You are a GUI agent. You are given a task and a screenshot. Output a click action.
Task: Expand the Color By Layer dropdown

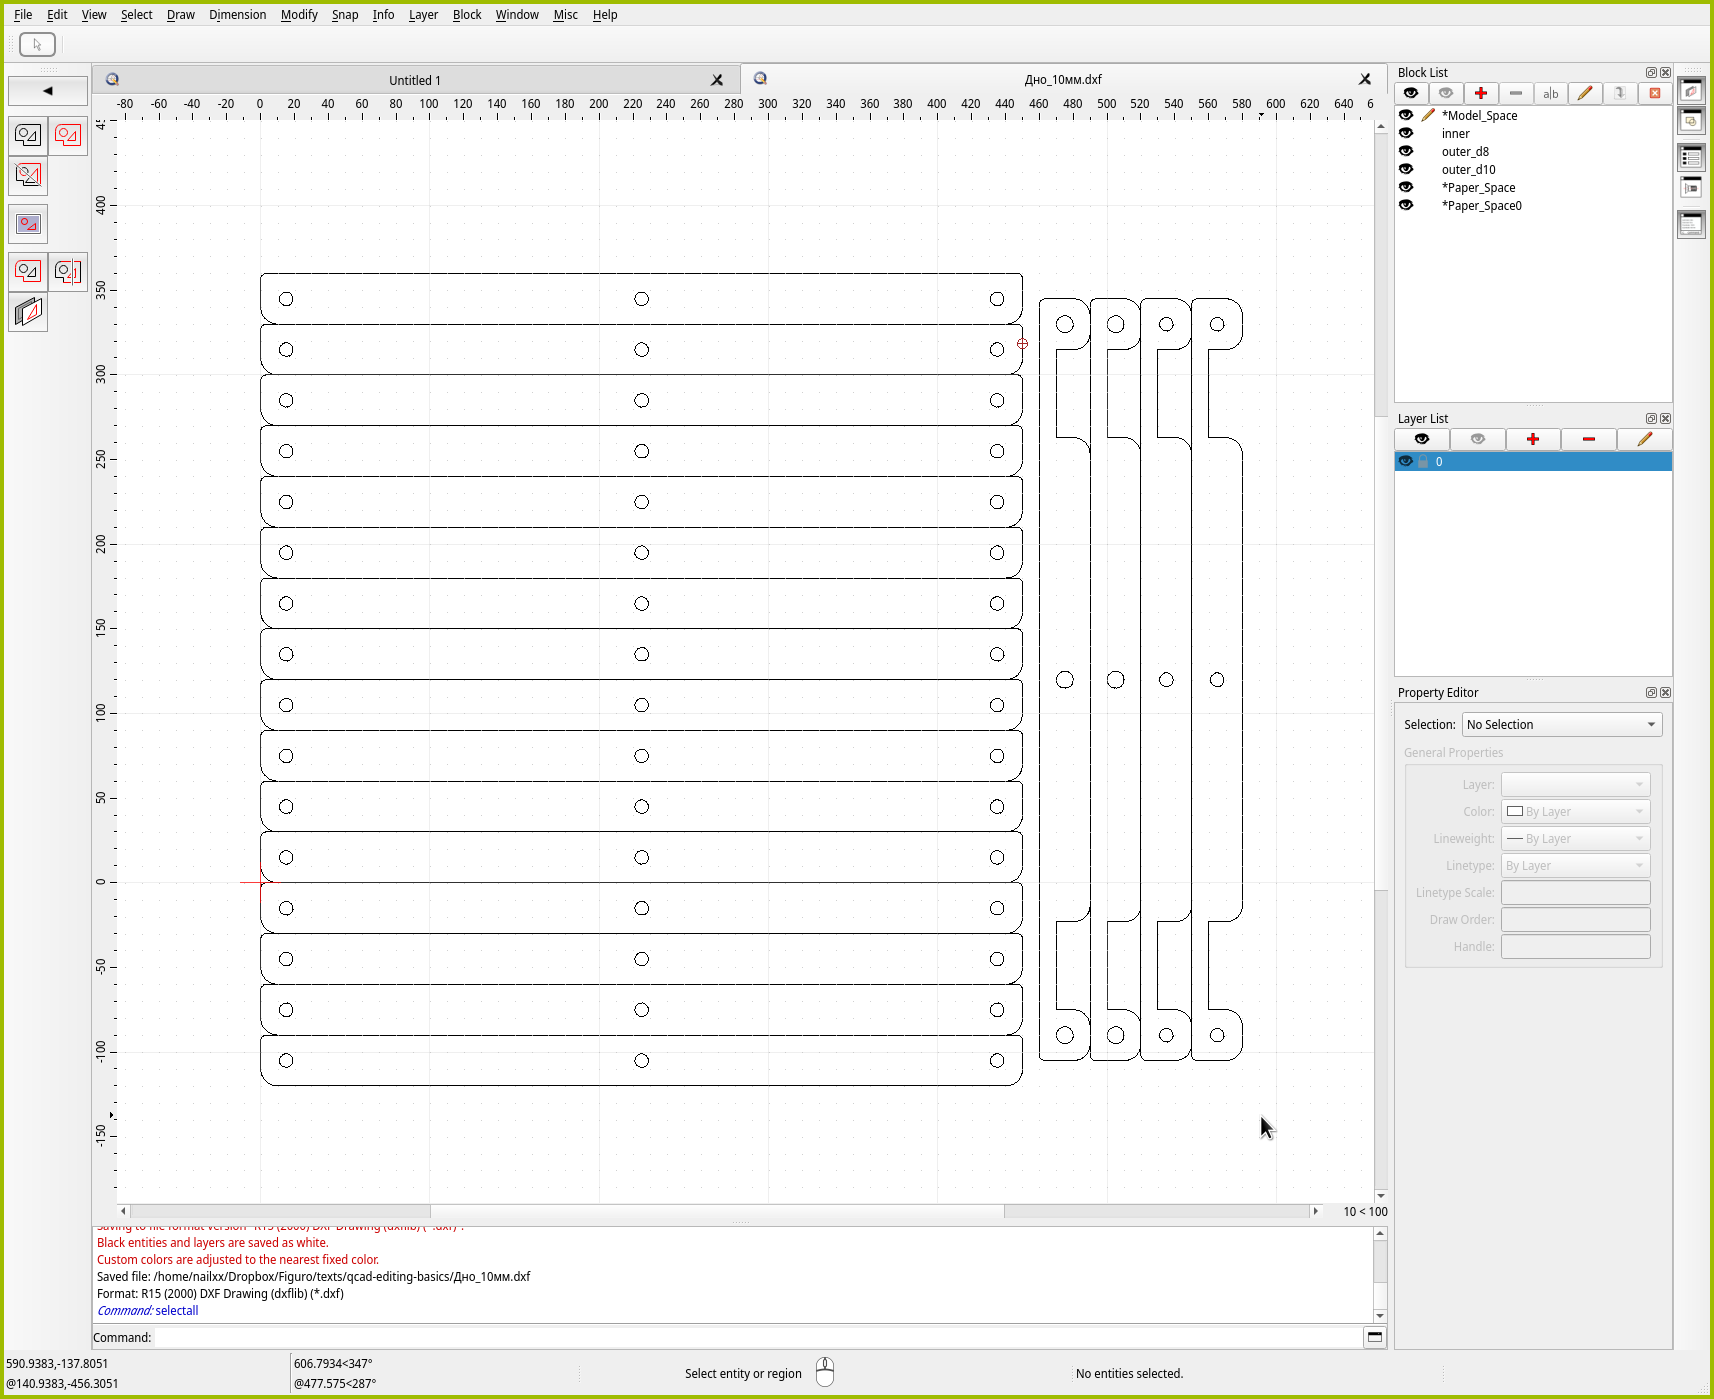[1575, 811]
